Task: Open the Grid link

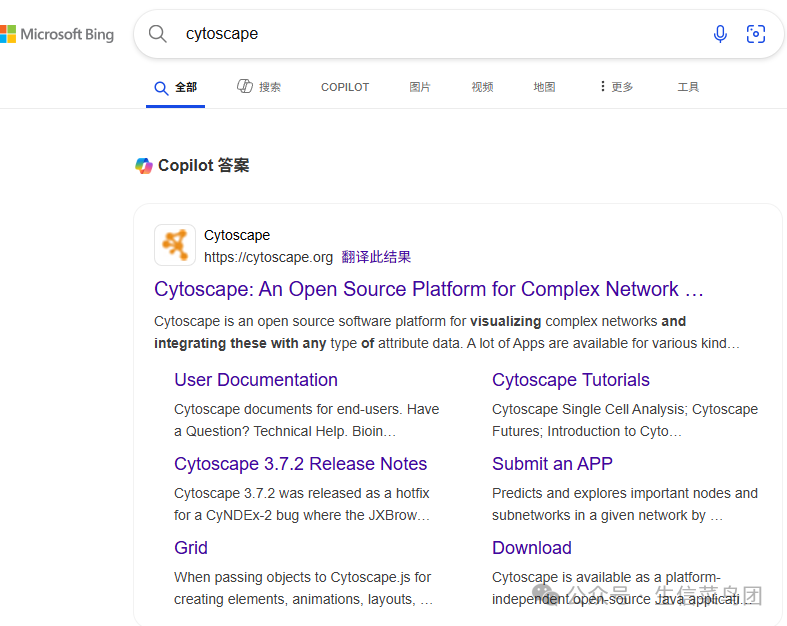Action: [191, 548]
